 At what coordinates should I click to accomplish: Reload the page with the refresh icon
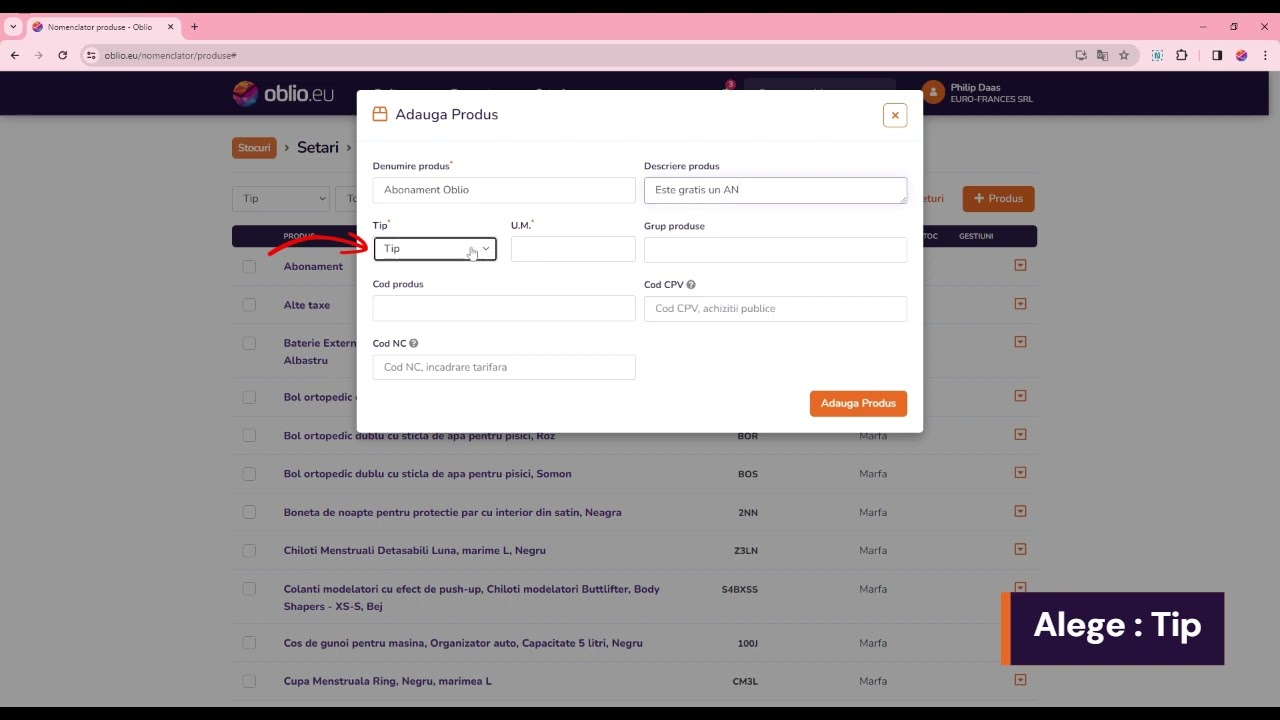62,55
